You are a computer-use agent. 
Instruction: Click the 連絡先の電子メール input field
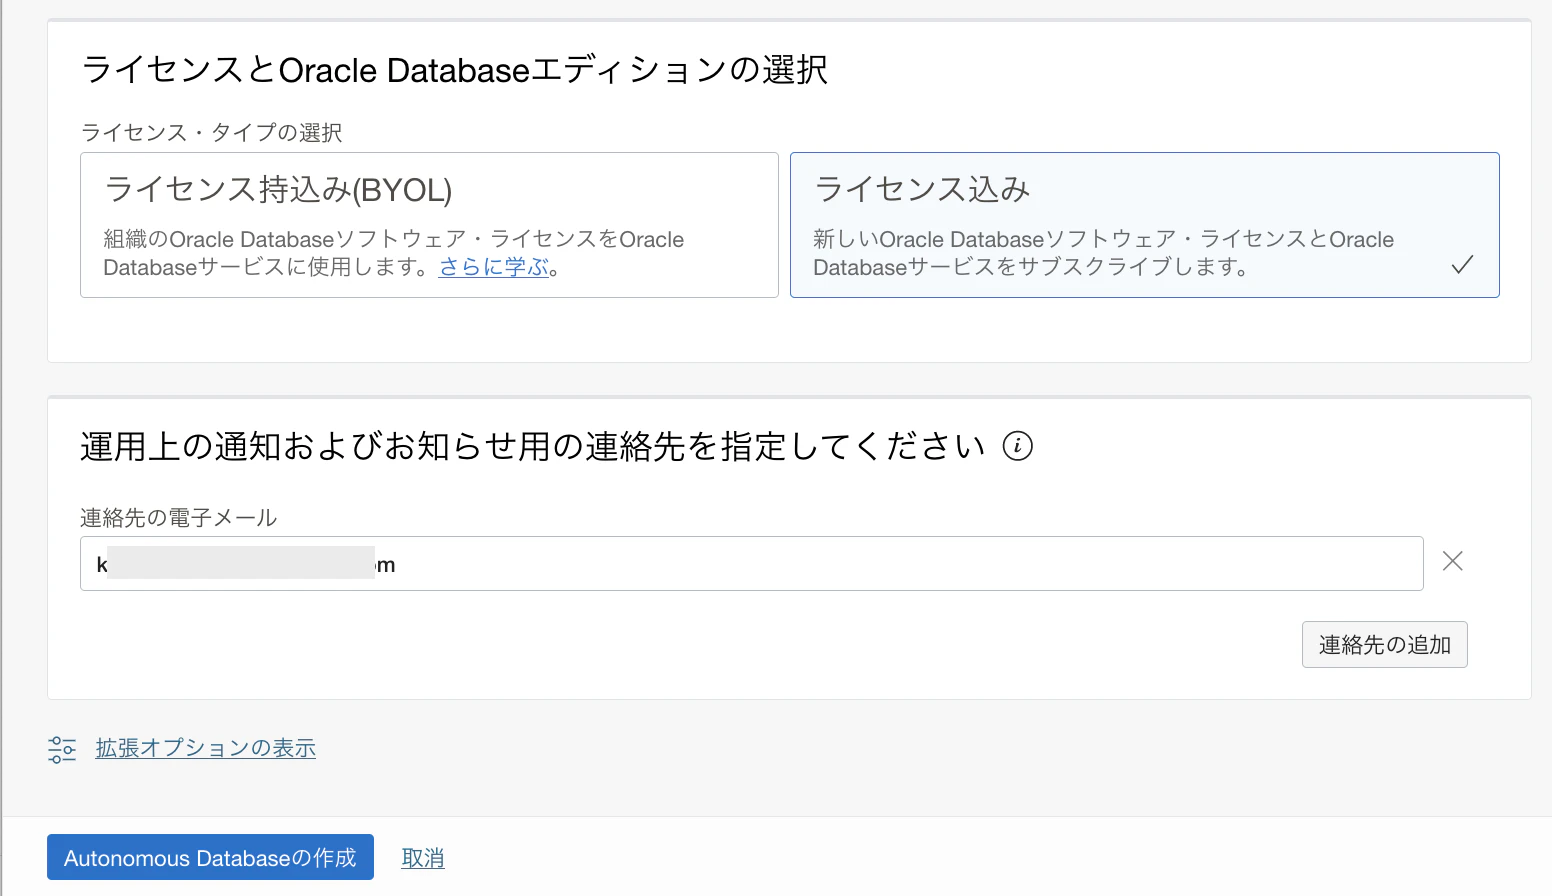[x=751, y=564]
